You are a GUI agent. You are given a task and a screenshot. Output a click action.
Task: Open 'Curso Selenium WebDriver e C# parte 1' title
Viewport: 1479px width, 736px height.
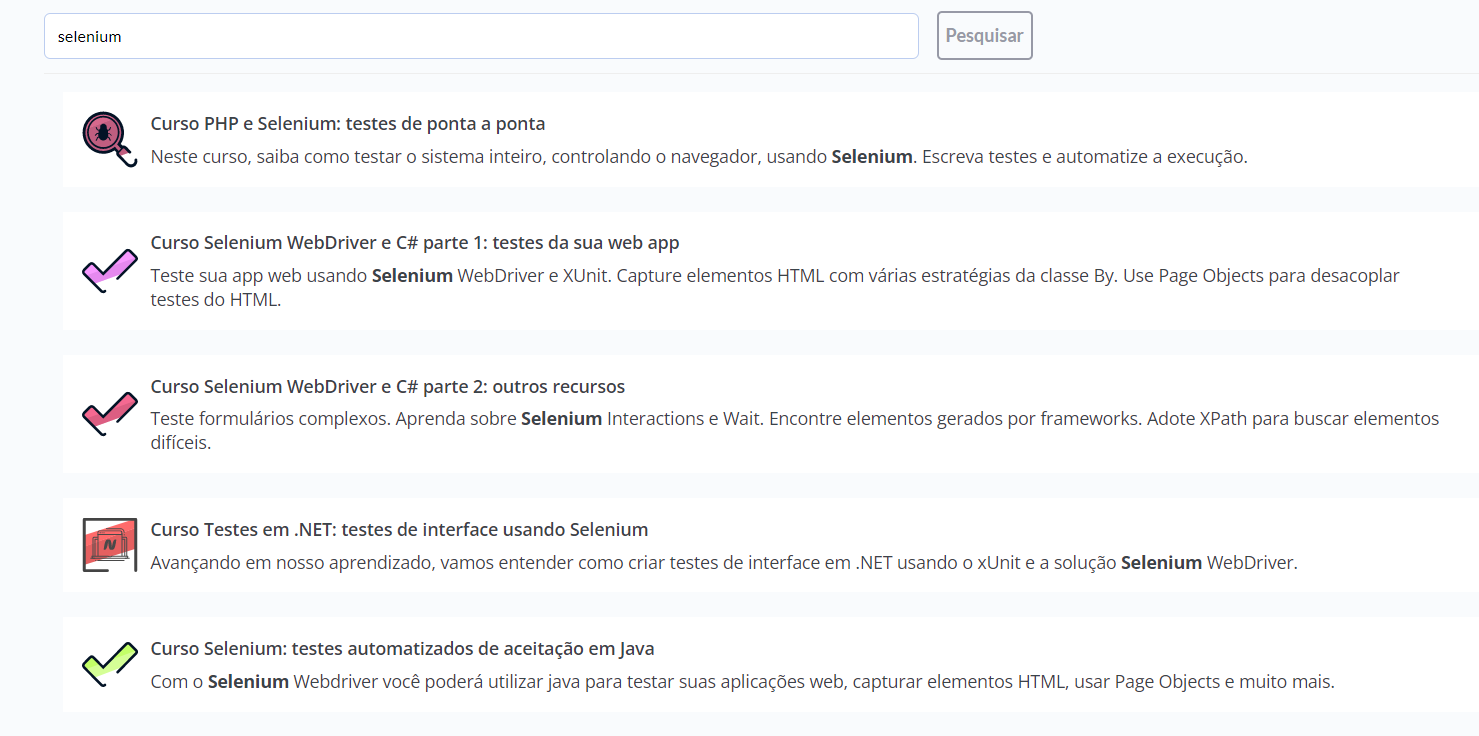click(415, 243)
